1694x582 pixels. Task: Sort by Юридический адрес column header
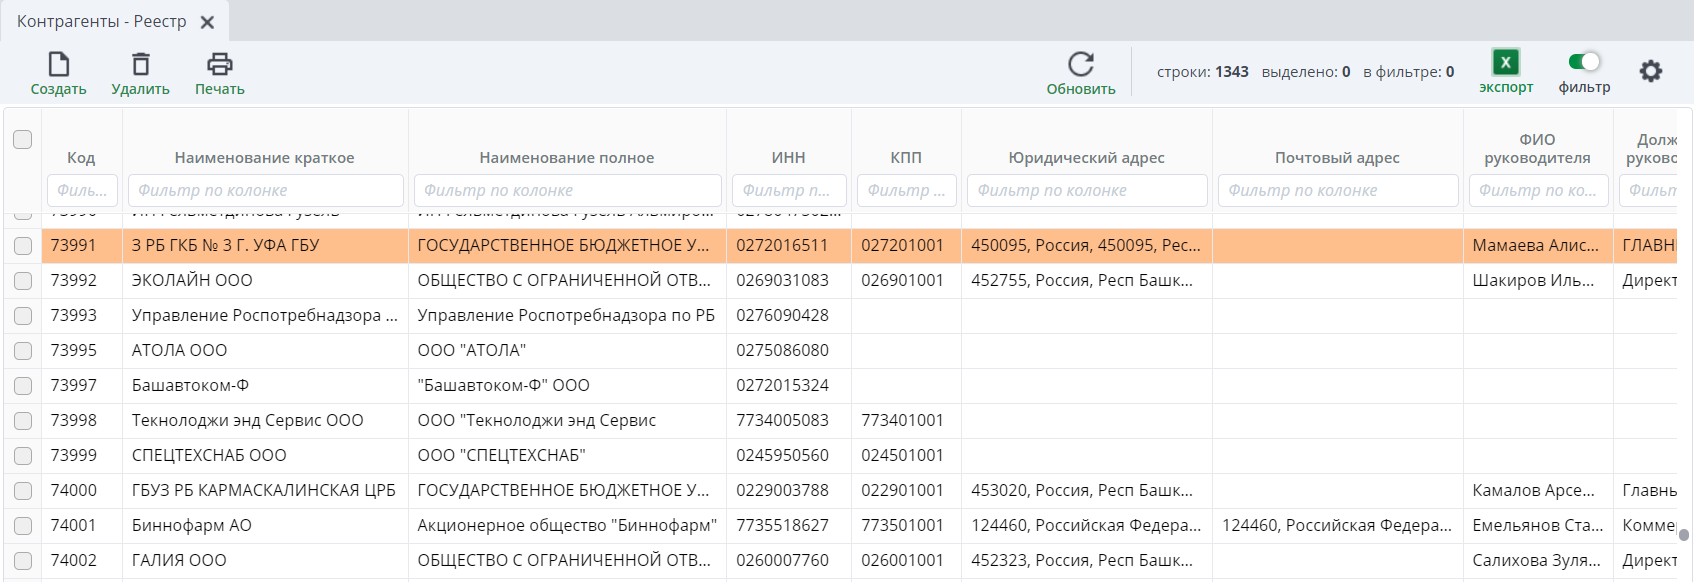point(1087,158)
